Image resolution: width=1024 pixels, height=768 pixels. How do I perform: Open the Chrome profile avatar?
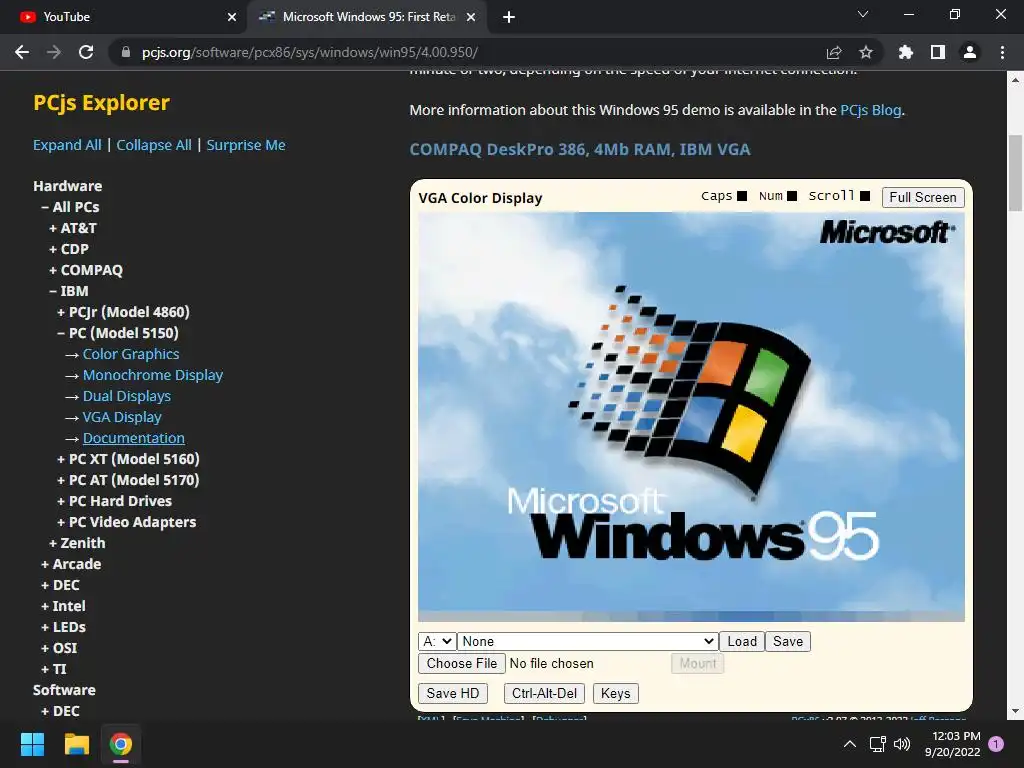[x=970, y=52]
